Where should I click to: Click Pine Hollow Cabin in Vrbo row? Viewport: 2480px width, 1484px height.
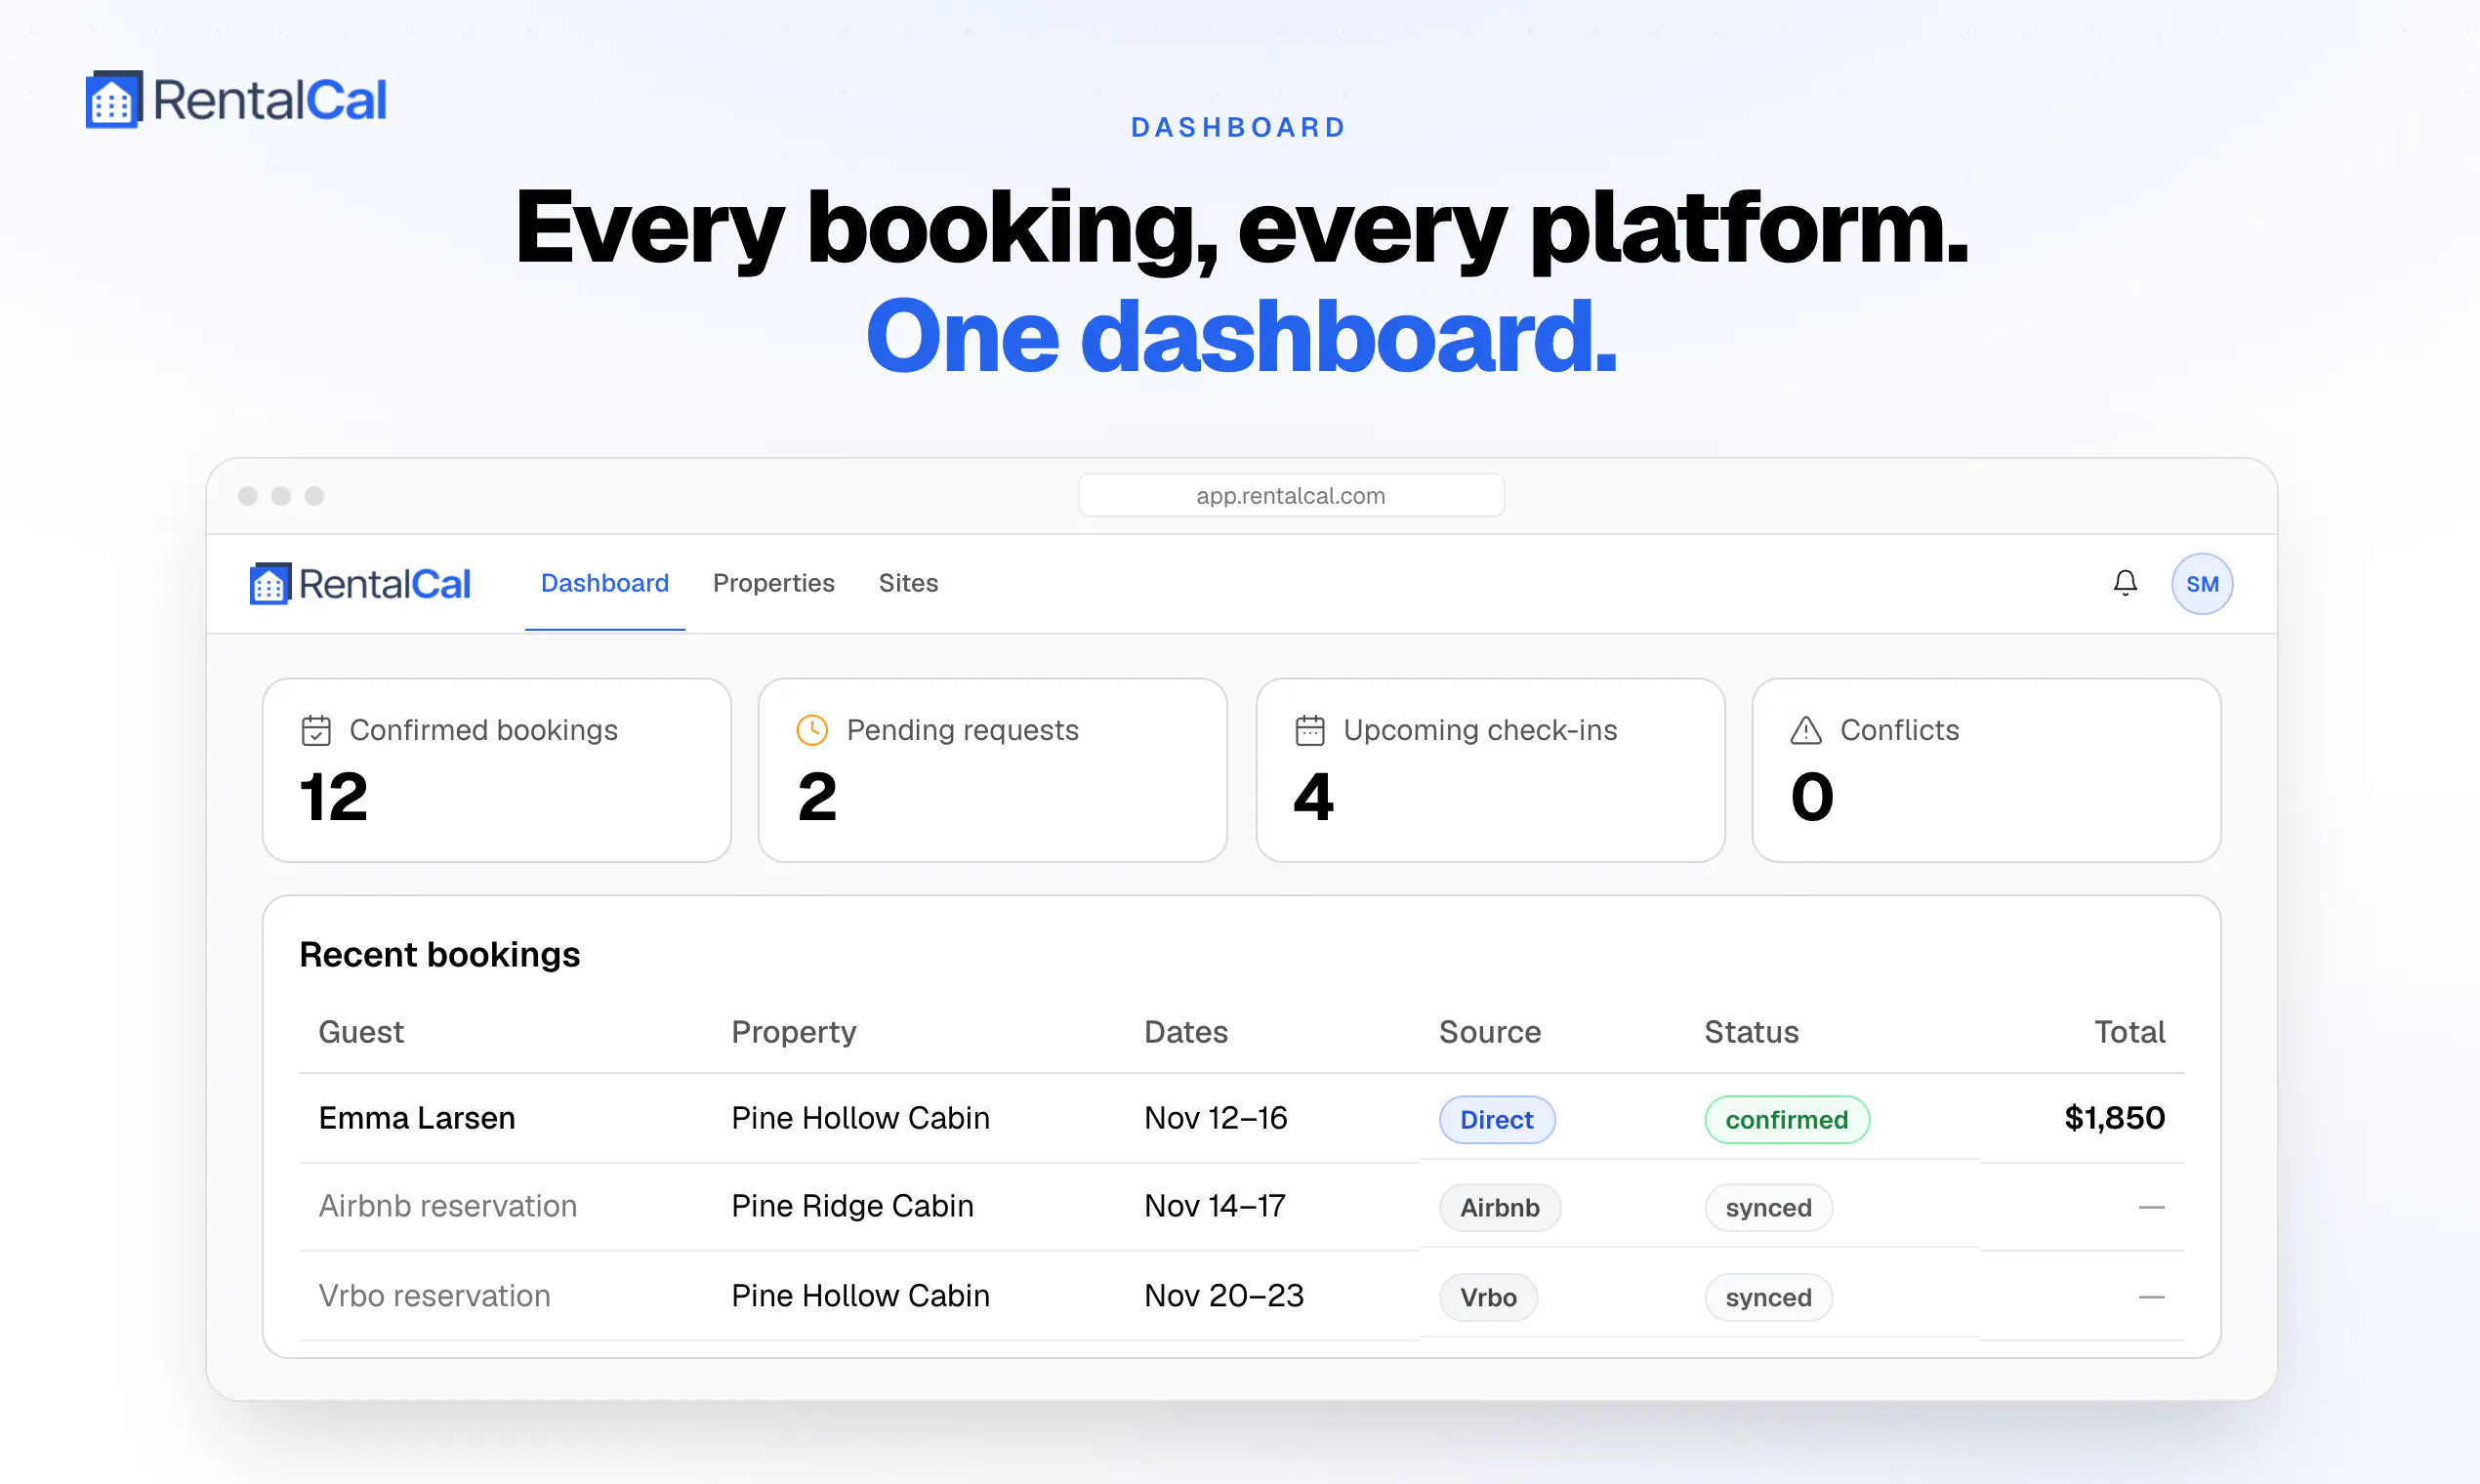click(x=860, y=1296)
